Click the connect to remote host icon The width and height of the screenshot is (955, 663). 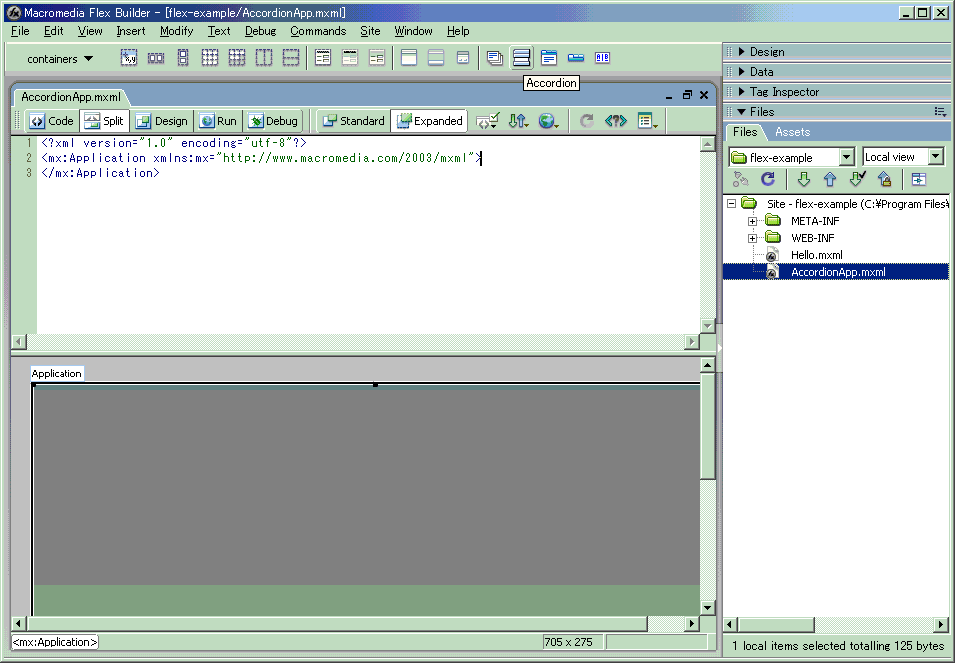[x=740, y=179]
